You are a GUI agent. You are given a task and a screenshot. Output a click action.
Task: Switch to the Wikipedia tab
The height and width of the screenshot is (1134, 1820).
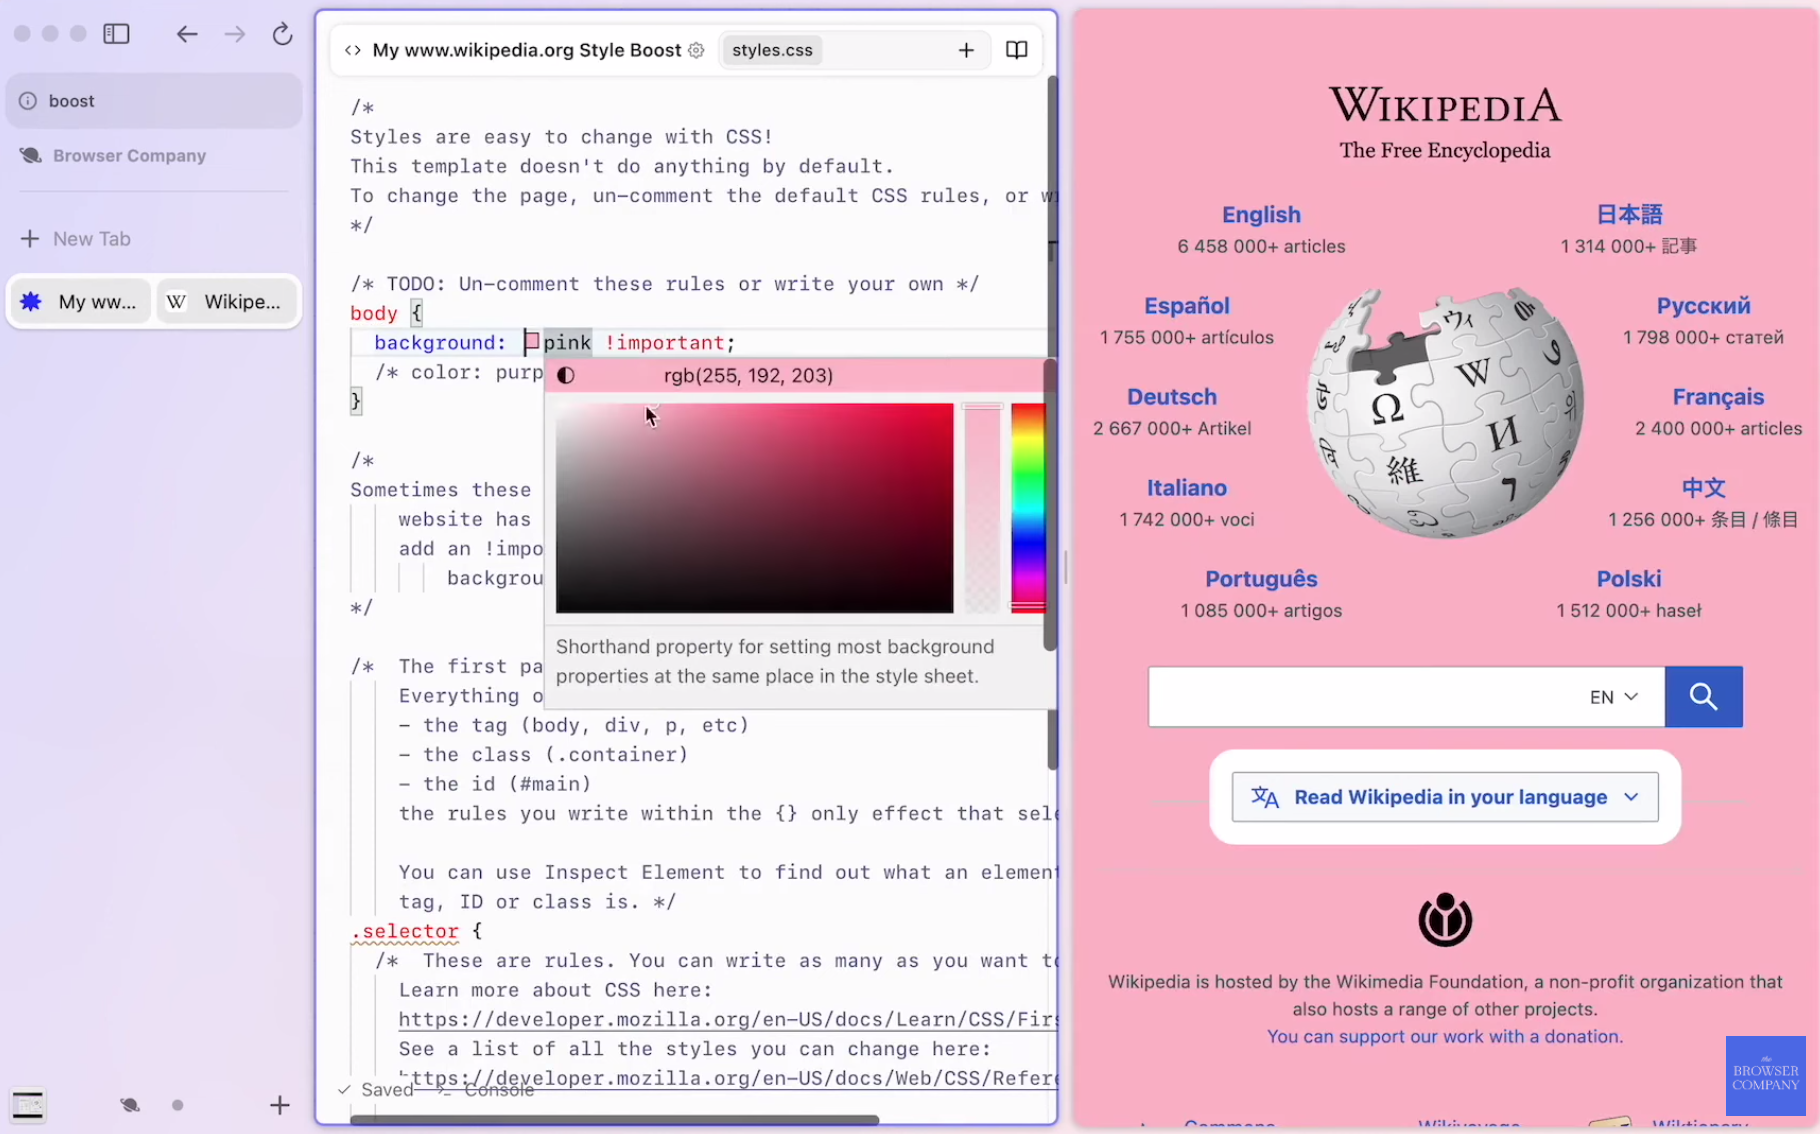227,302
